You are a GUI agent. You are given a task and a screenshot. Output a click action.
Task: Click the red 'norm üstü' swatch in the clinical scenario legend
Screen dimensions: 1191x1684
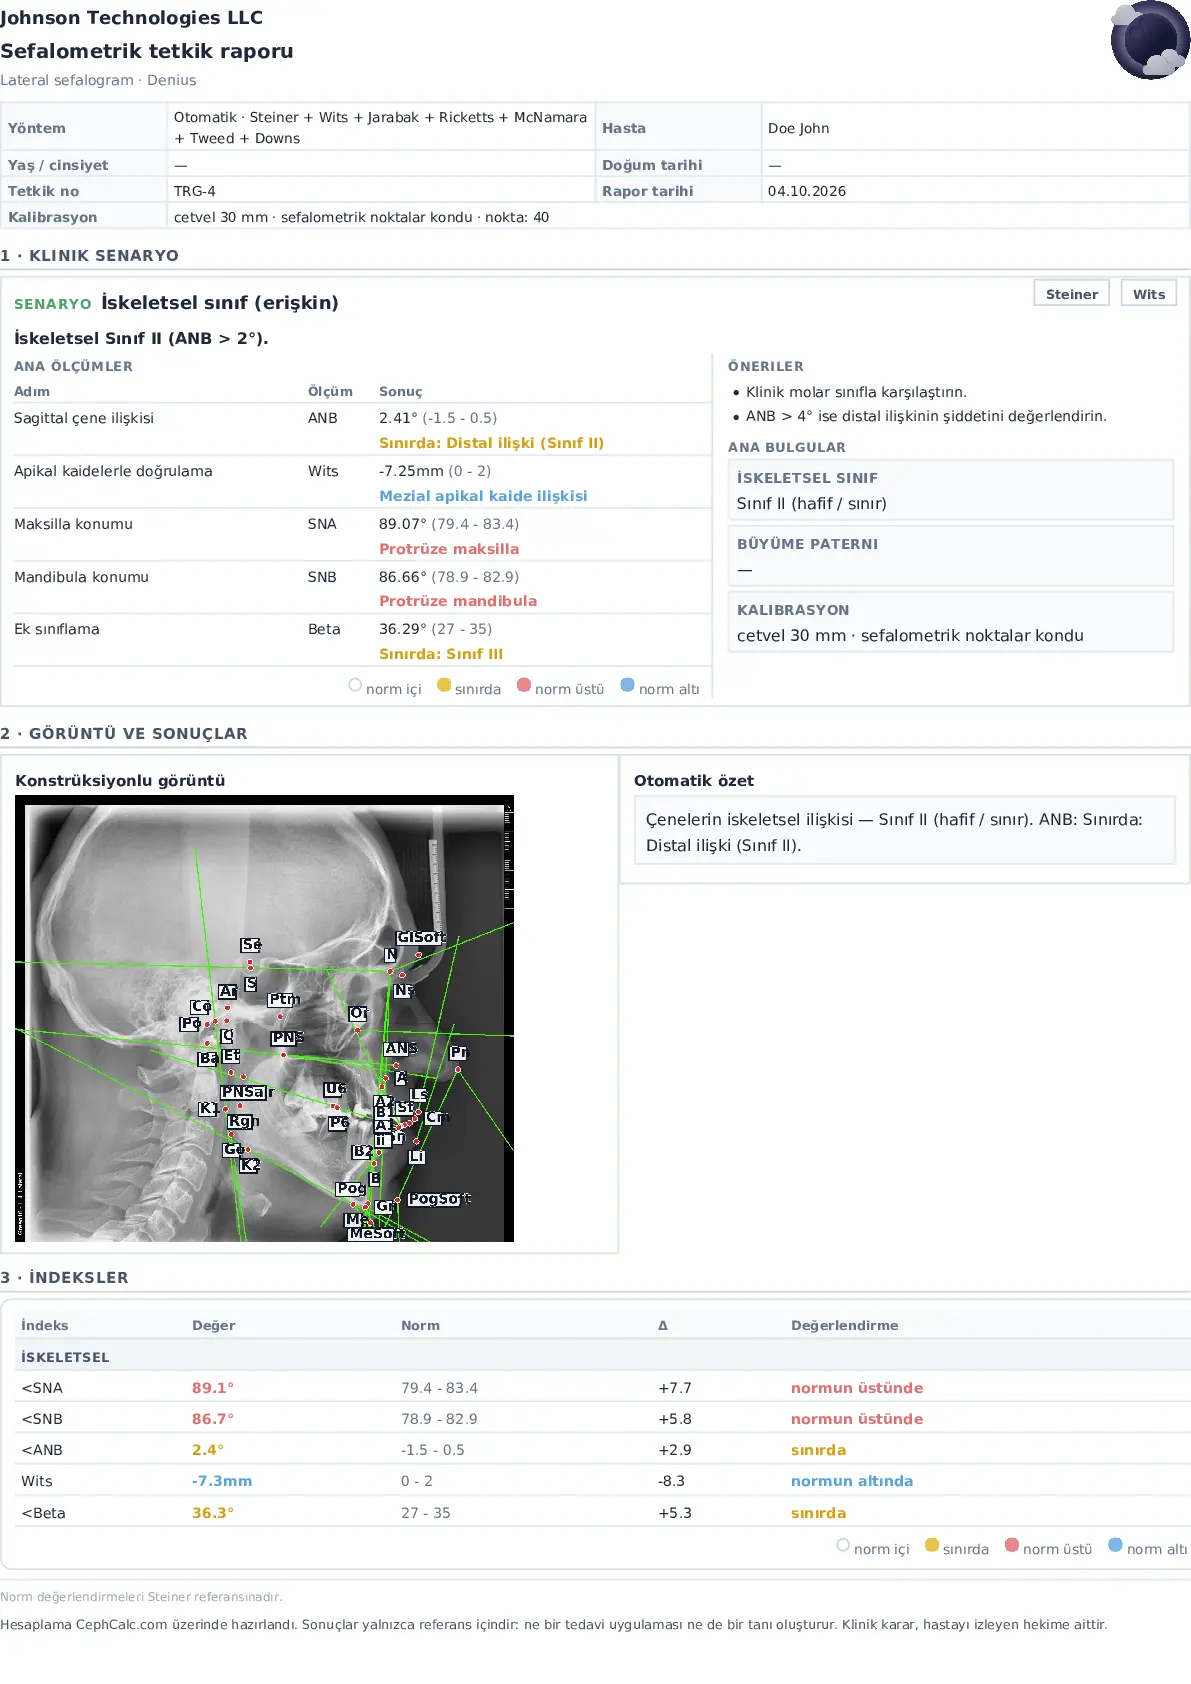point(524,685)
